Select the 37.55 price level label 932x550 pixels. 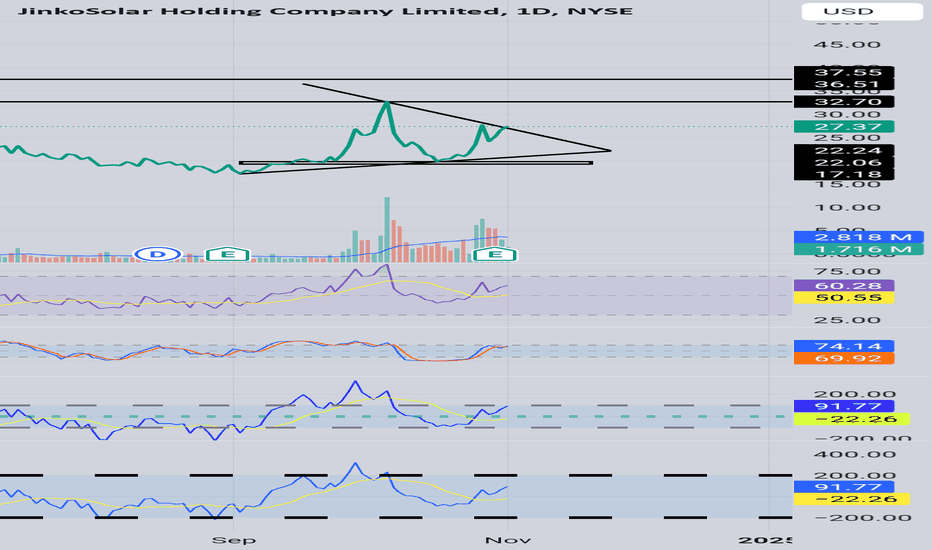pyautogui.click(x=843, y=73)
